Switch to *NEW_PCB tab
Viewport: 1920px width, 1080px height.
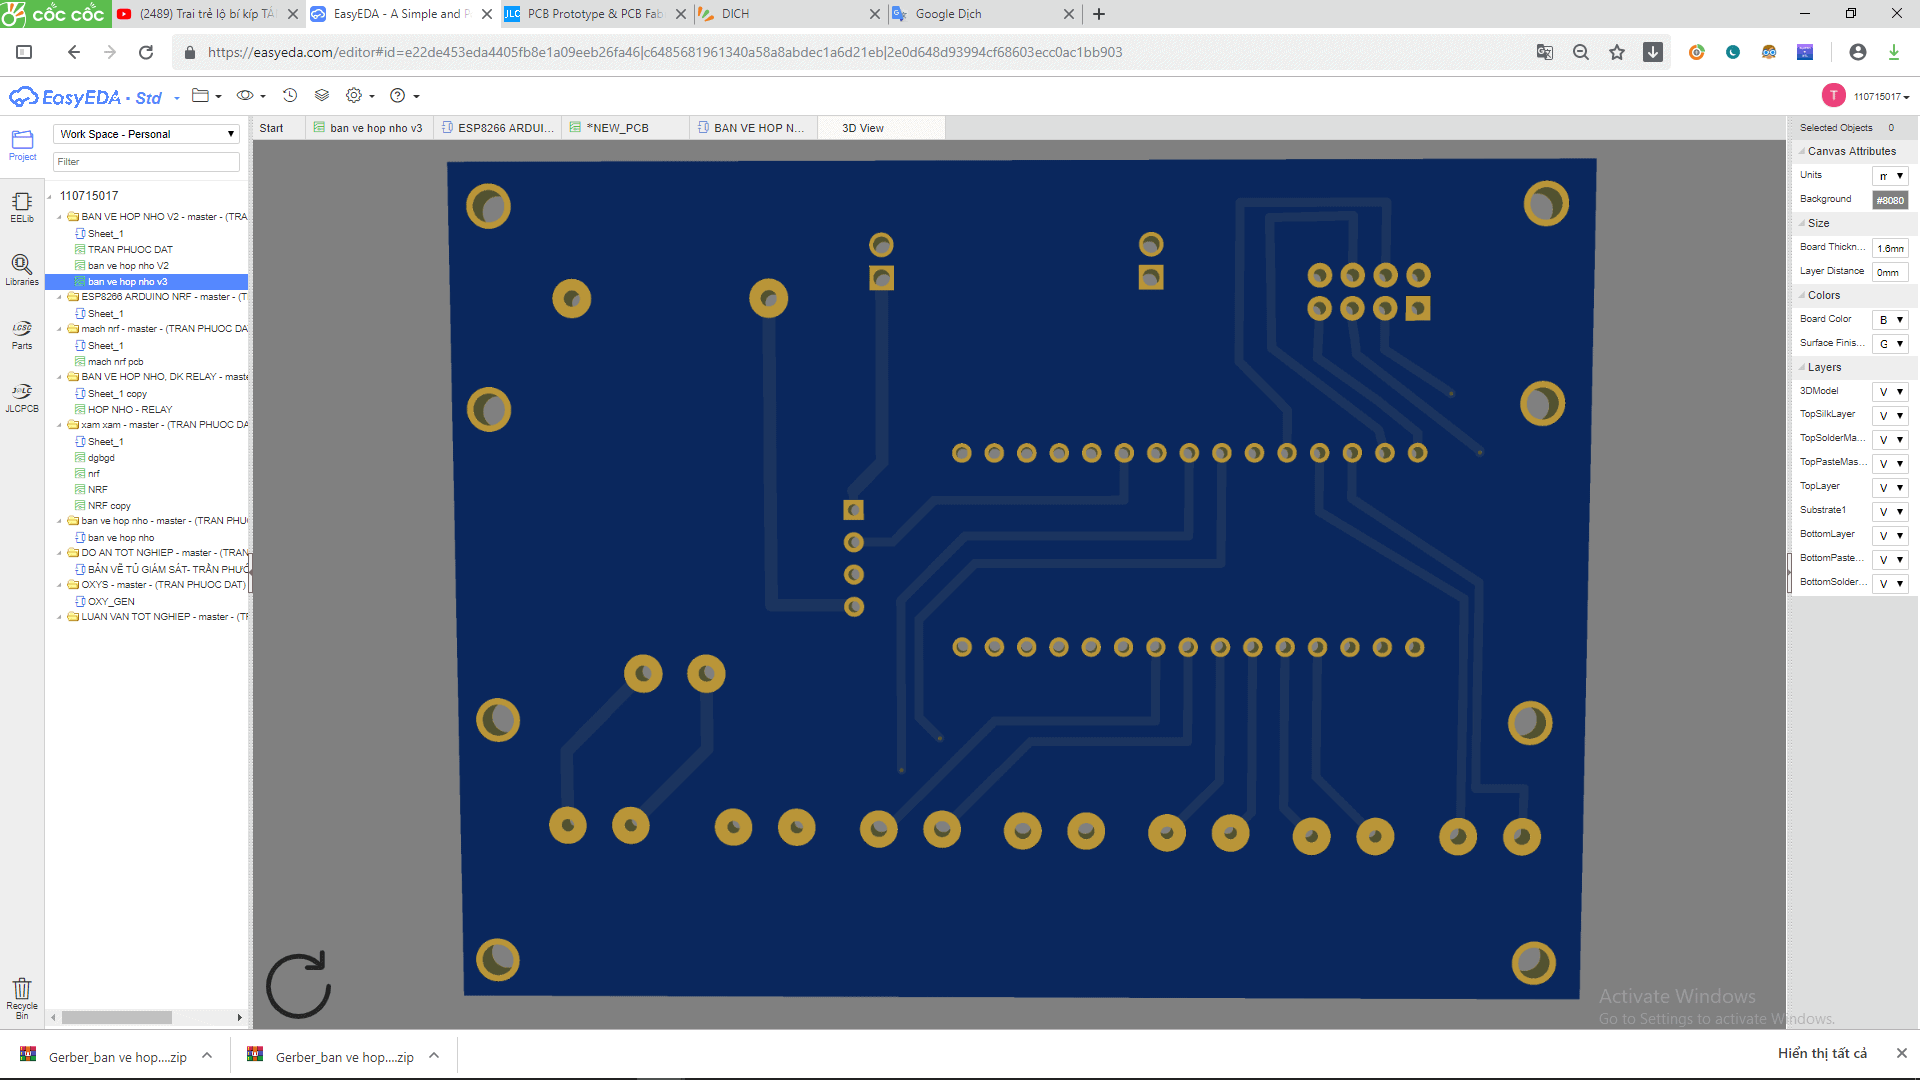626,128
